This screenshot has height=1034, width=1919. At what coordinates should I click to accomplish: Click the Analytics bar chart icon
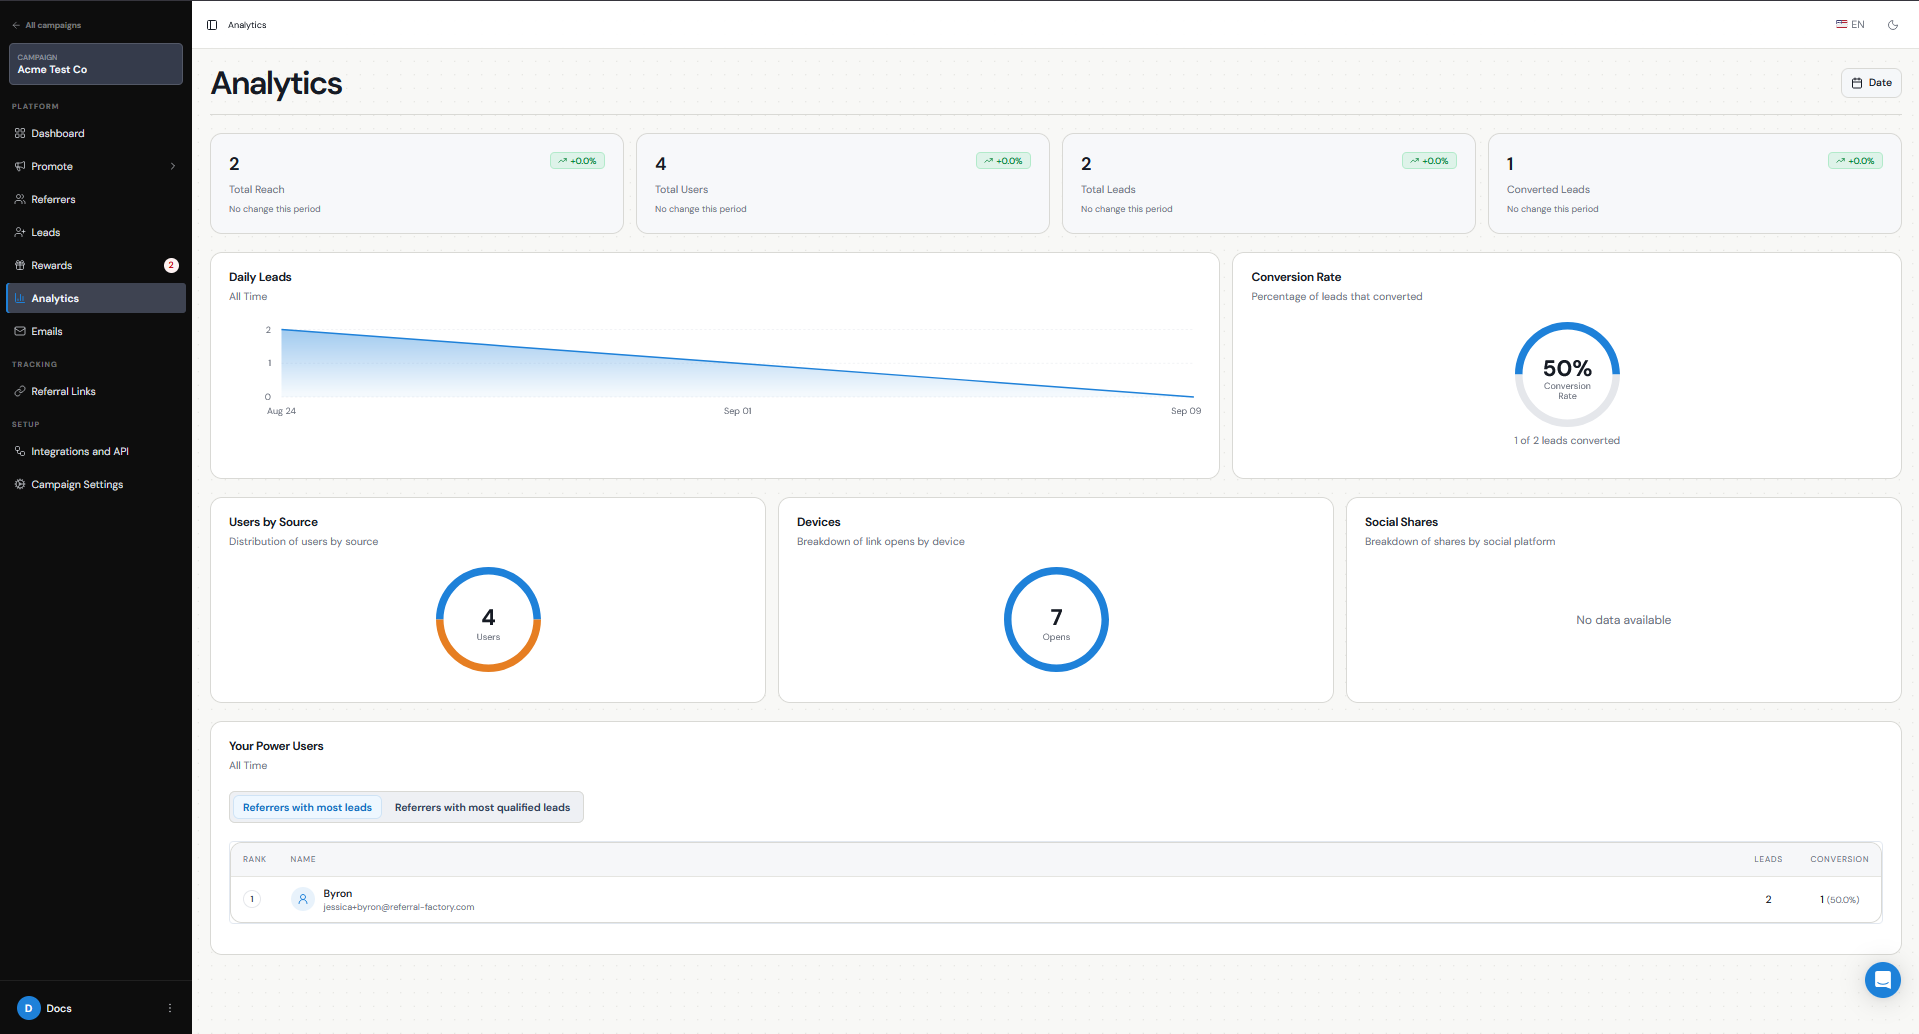click(20, 298)
